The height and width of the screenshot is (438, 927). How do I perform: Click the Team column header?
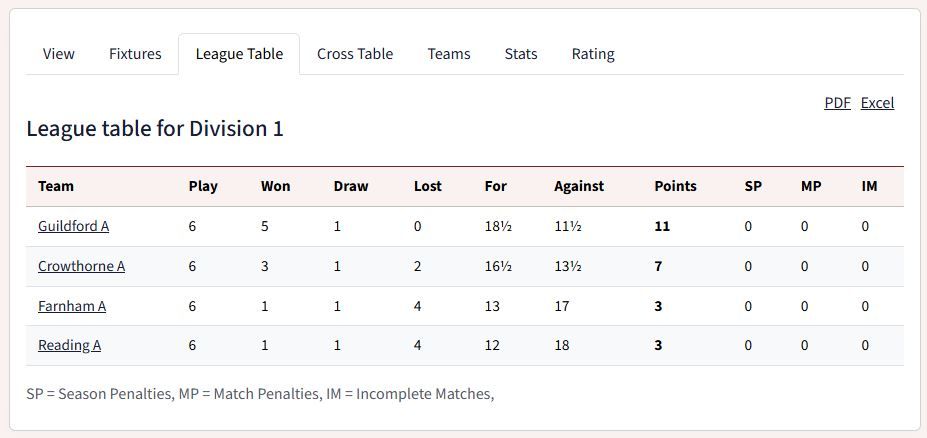pos(56,186)
